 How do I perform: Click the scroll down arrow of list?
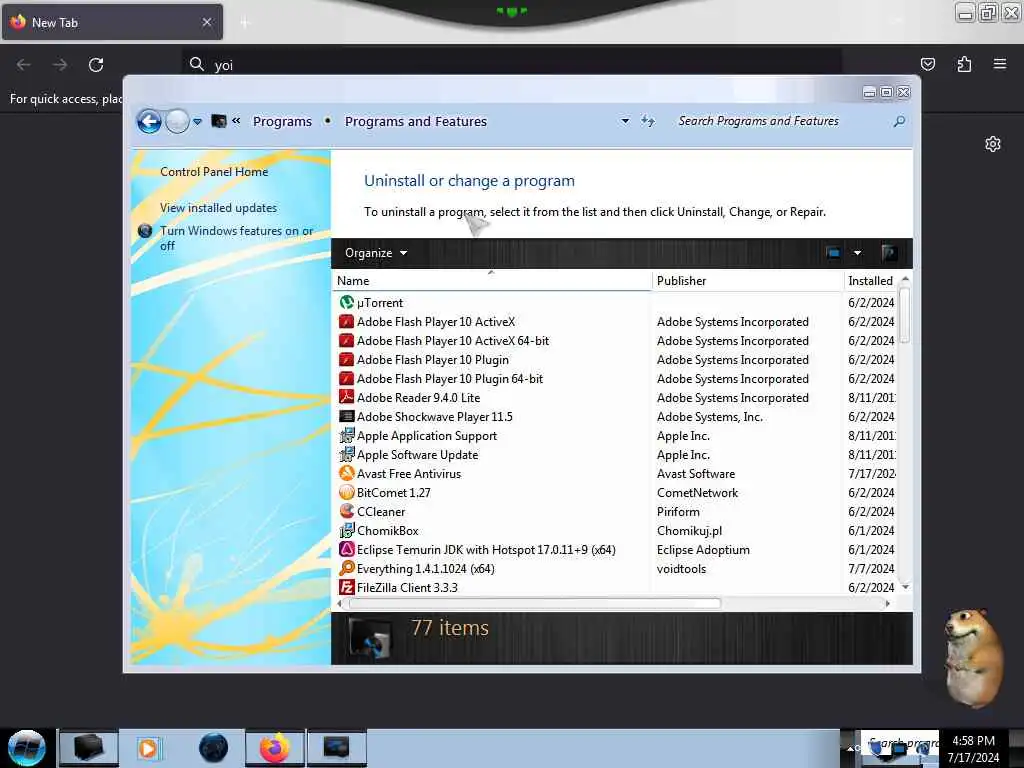tap(905, 587)
